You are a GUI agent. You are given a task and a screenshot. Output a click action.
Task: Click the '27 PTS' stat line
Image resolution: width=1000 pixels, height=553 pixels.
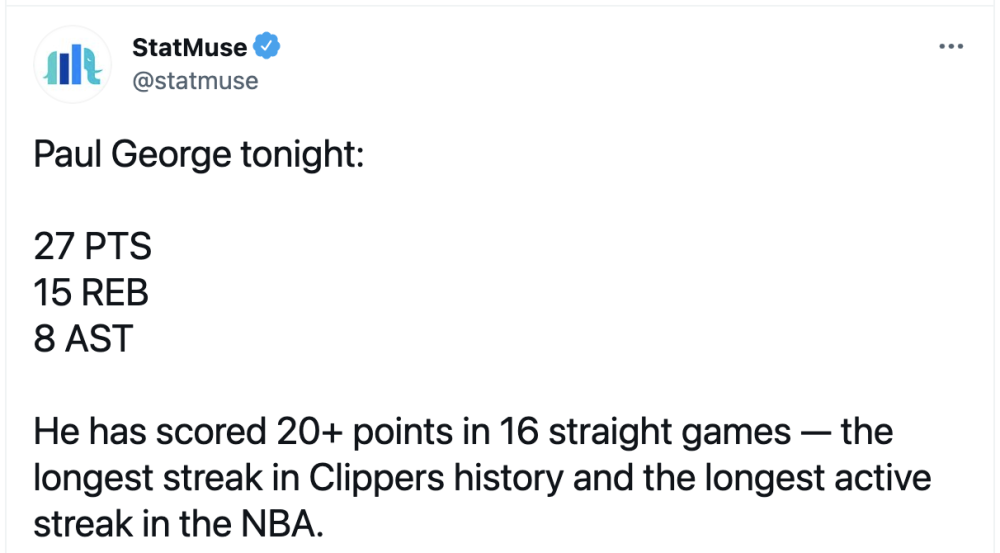point(92,246)
